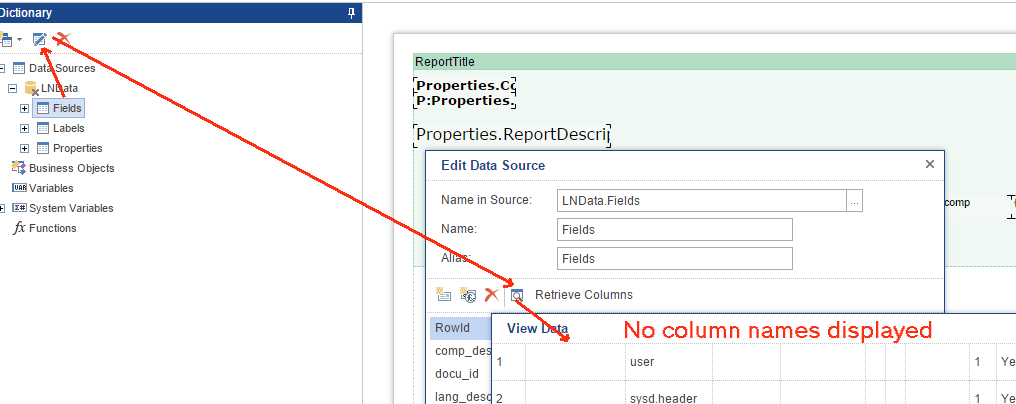Expand the Labels node
1016x404 pixels.
pos(25,128)
